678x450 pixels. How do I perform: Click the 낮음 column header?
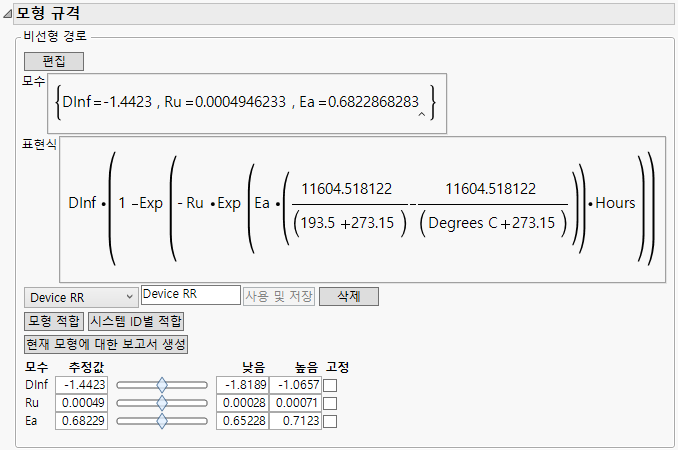(x=253, y=367)
